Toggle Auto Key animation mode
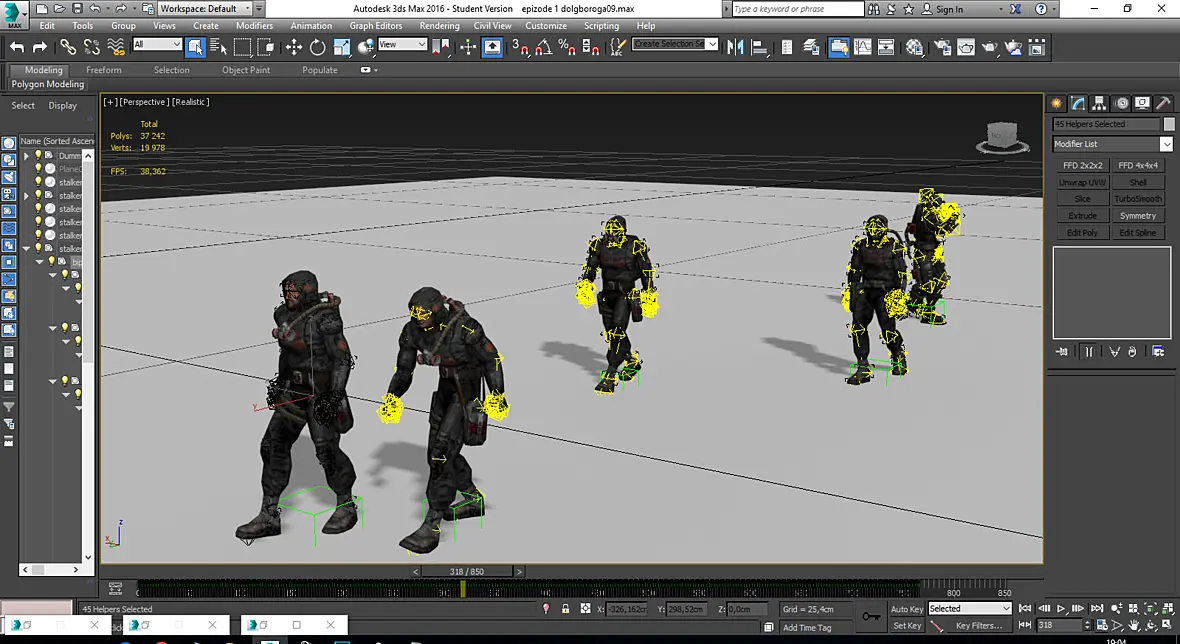1180x644 pixels. click(906, 609)
